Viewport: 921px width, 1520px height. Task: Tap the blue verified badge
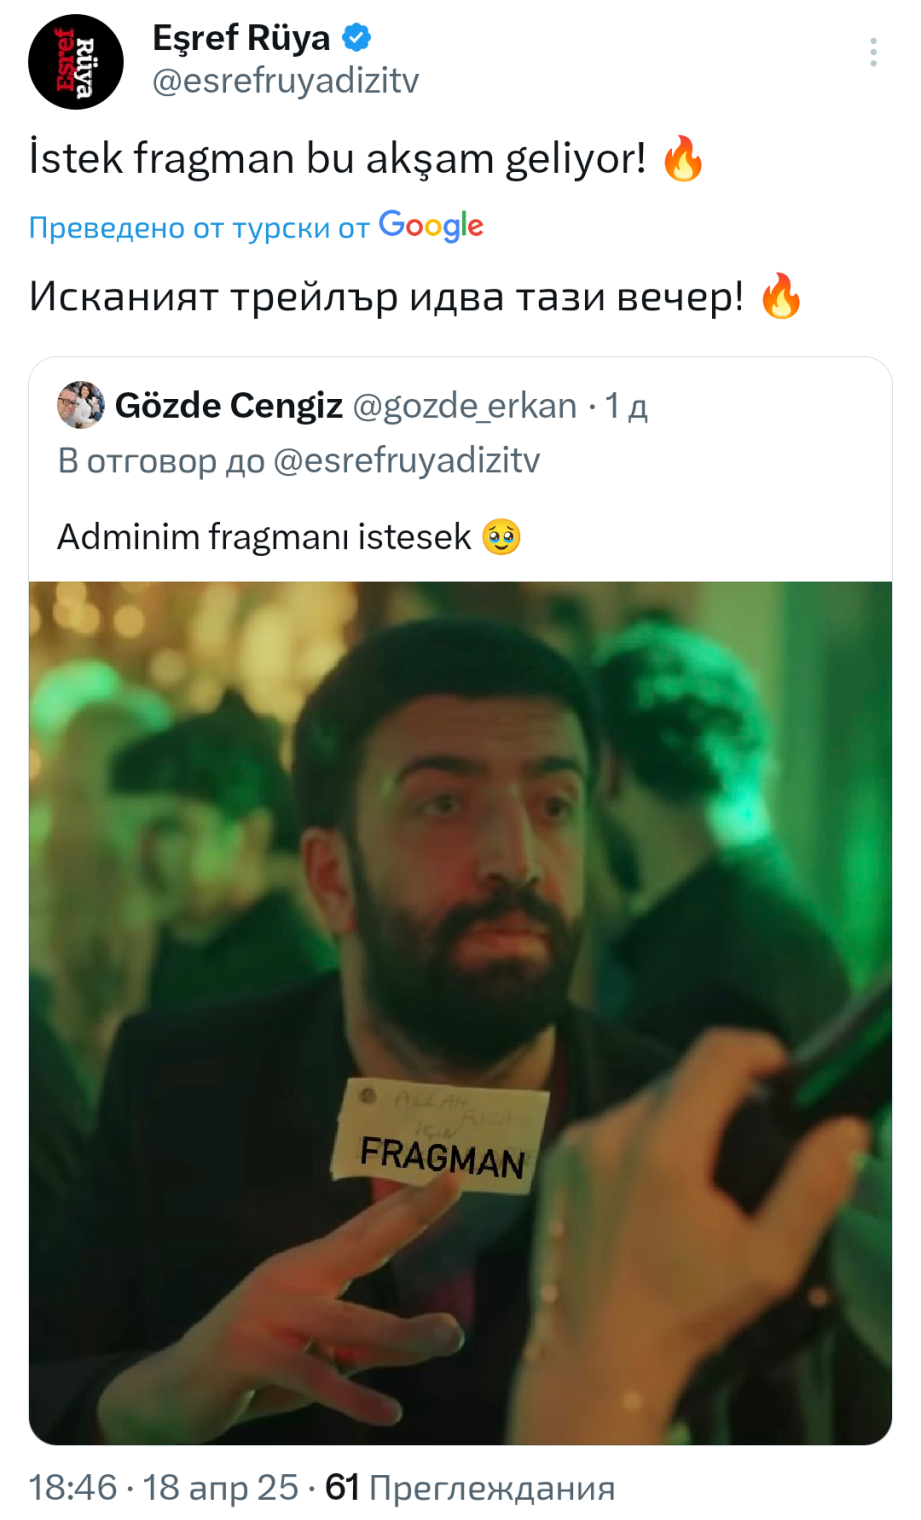[x=357, y=38]
